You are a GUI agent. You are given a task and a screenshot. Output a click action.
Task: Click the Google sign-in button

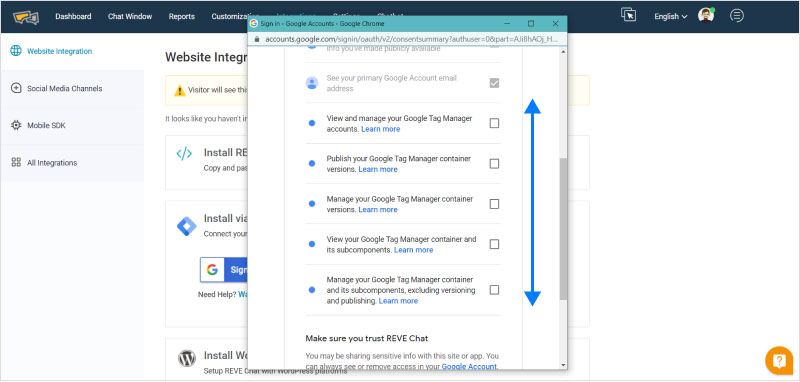tap(223, 270)
